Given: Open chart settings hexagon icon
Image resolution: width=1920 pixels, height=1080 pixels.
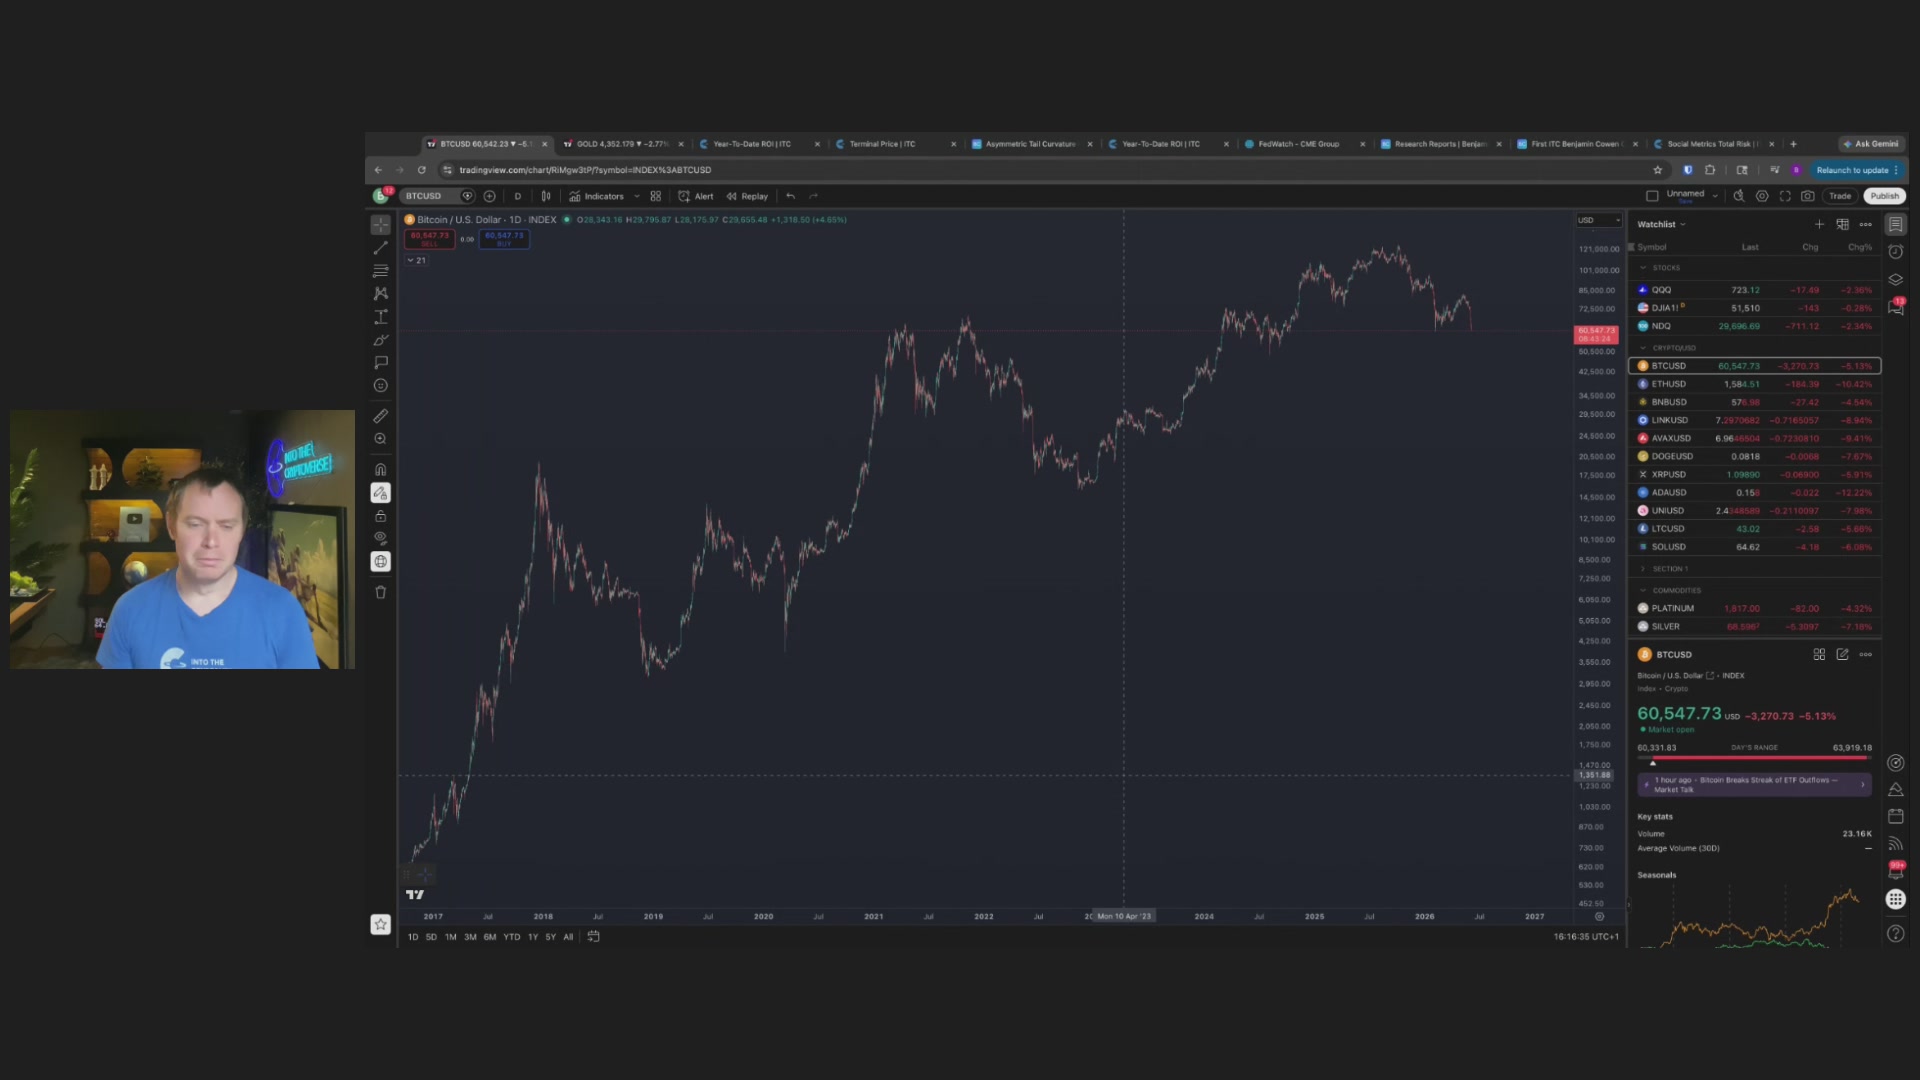Looking at the screenshot, I should coord(1762,196).
